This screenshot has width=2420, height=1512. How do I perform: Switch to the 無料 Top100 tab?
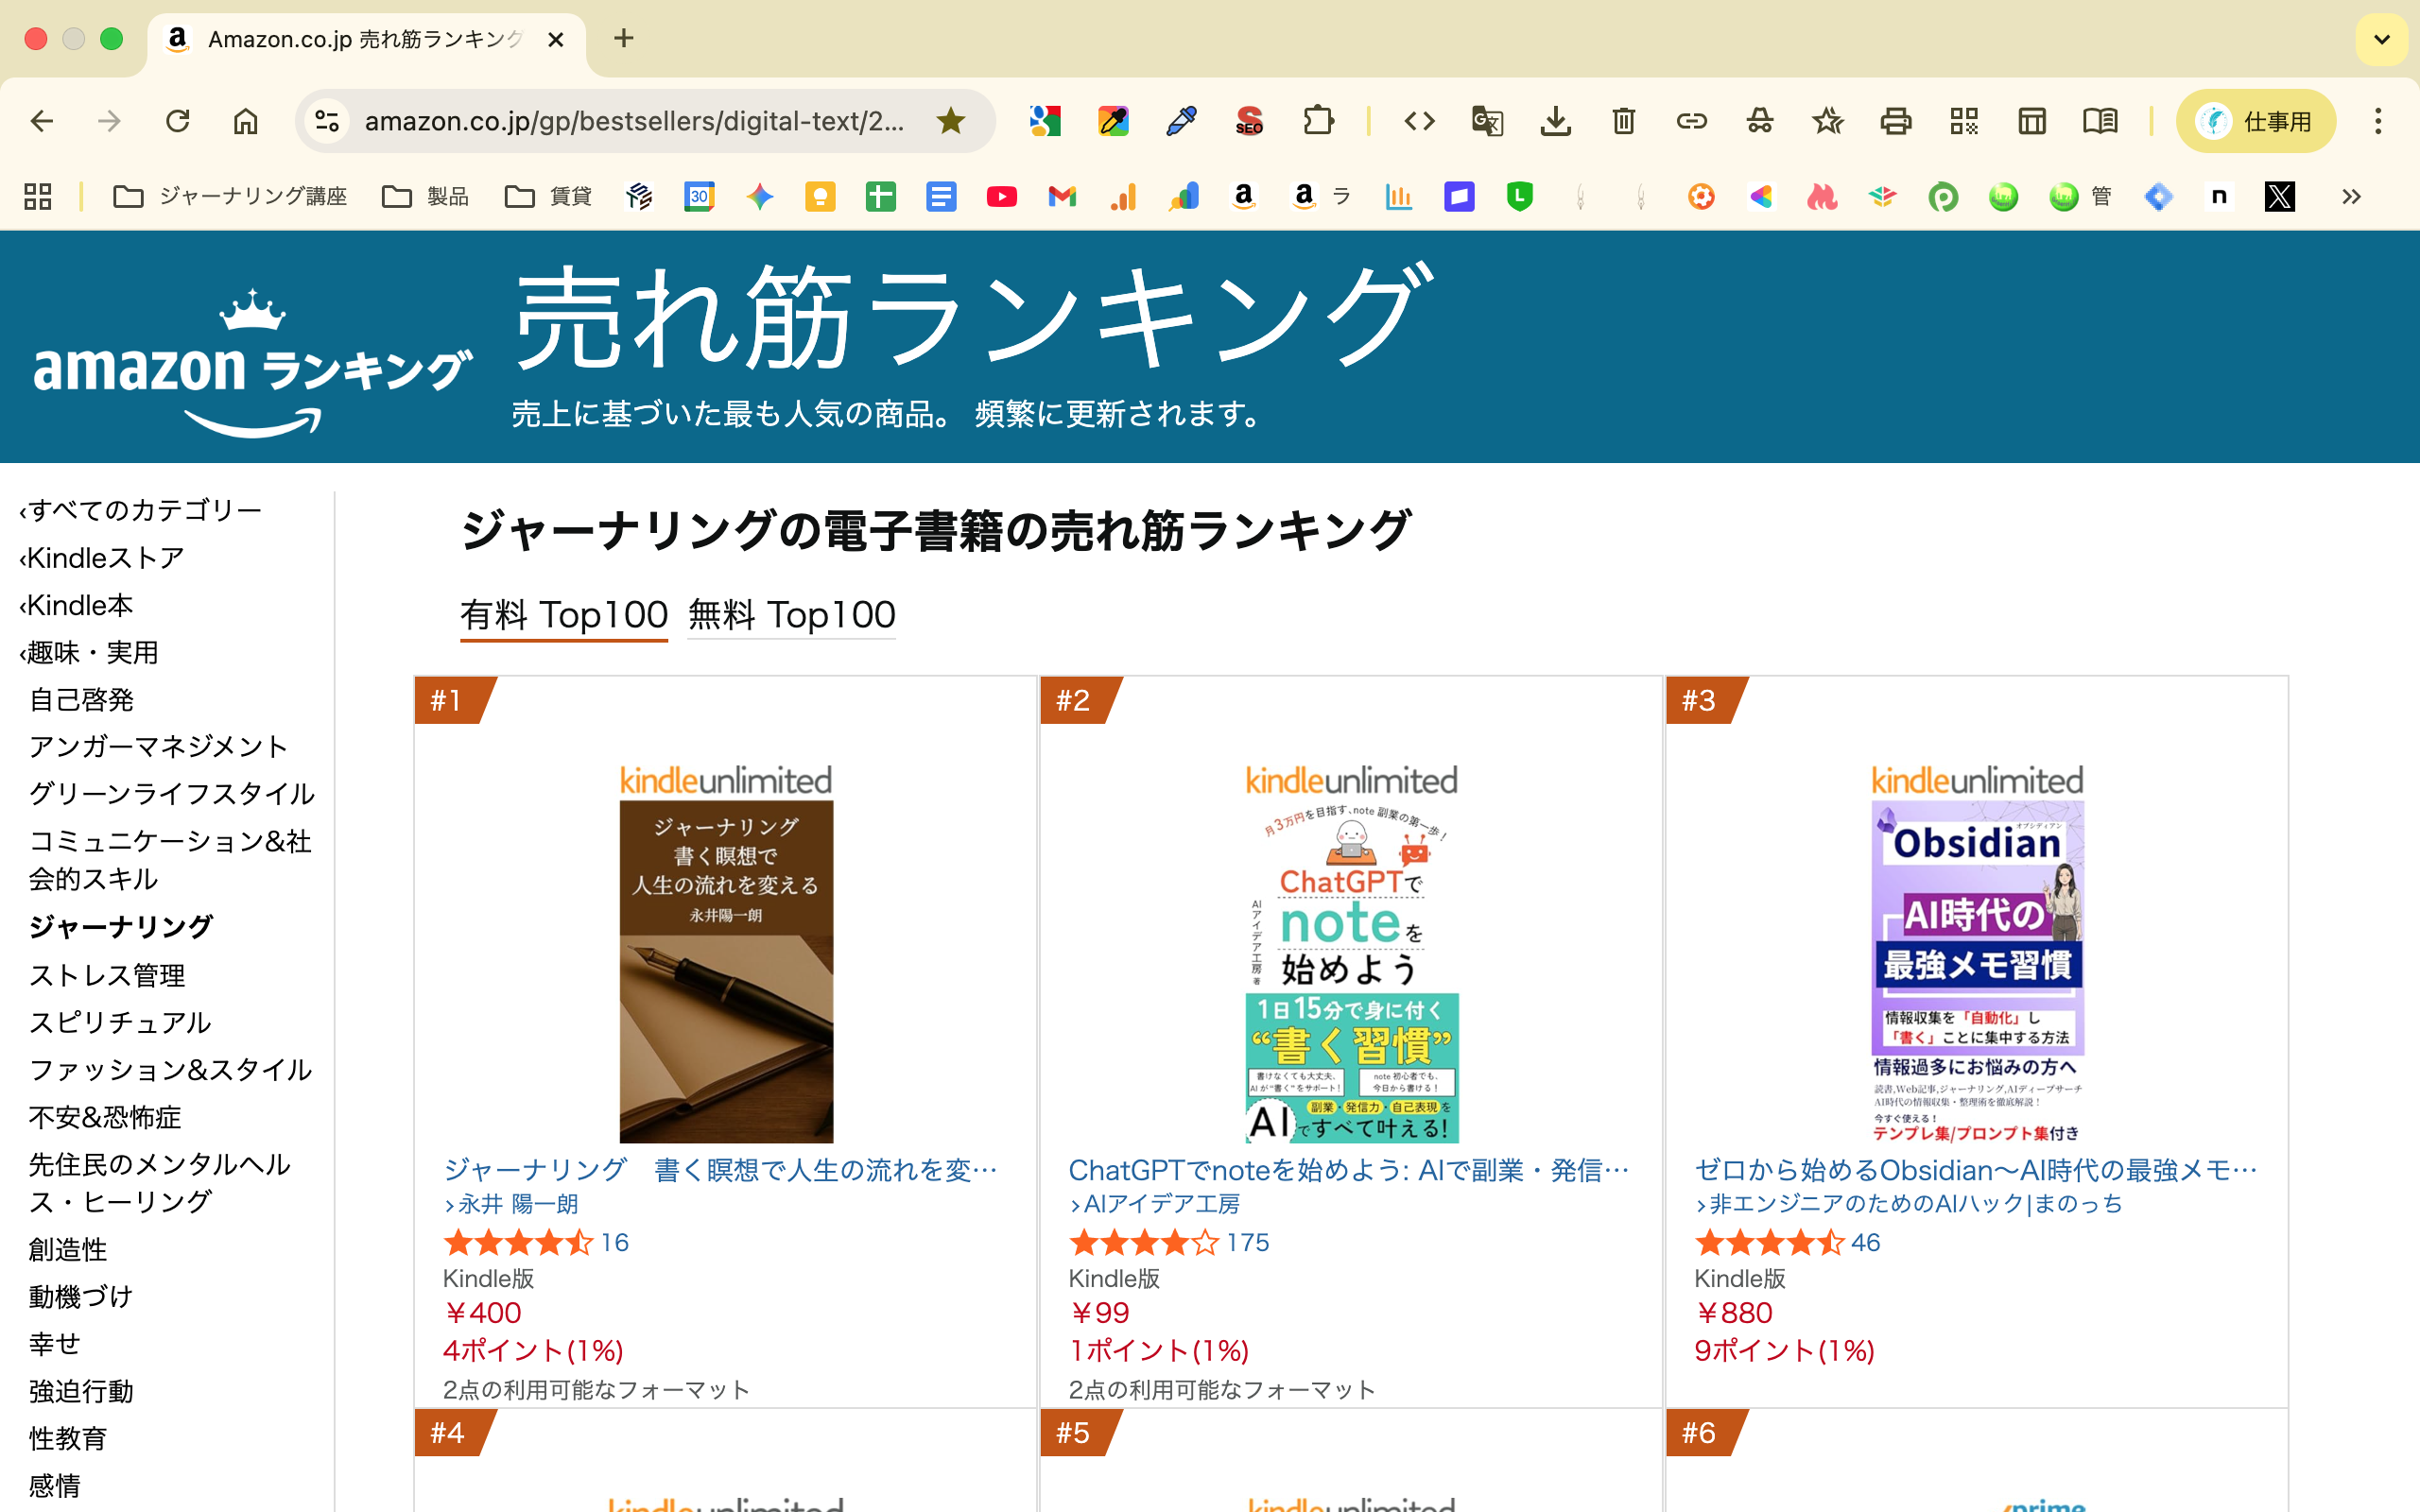pos(791,614)
